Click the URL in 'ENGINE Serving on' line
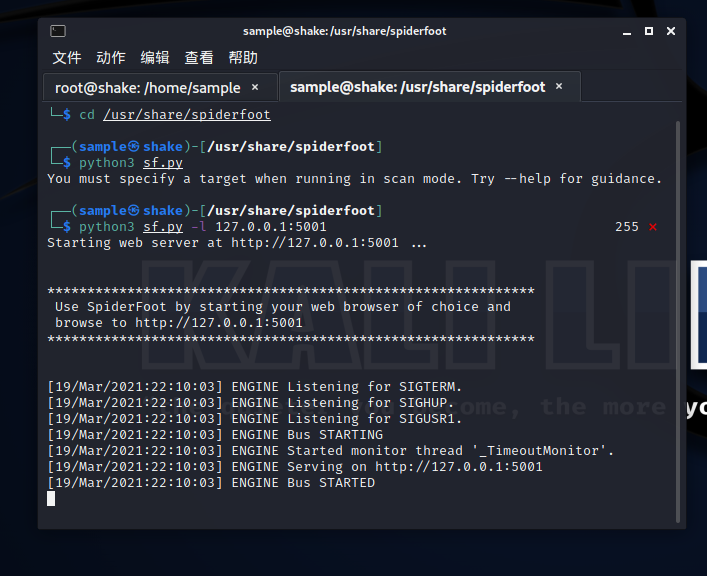 [459, 467]
